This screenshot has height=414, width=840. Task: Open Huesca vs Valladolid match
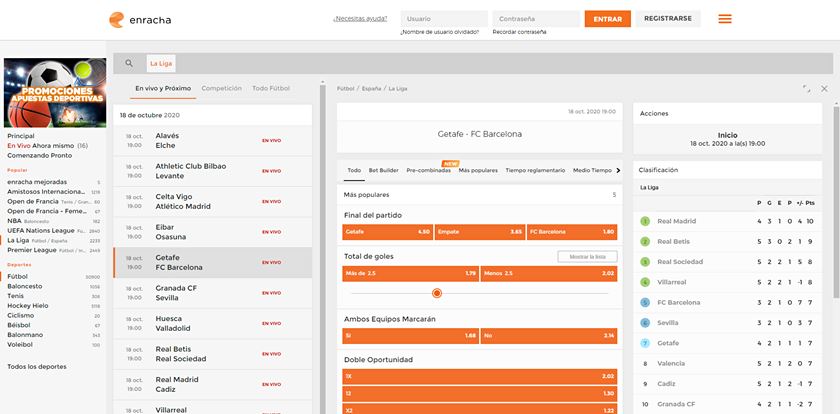[213, 323]
